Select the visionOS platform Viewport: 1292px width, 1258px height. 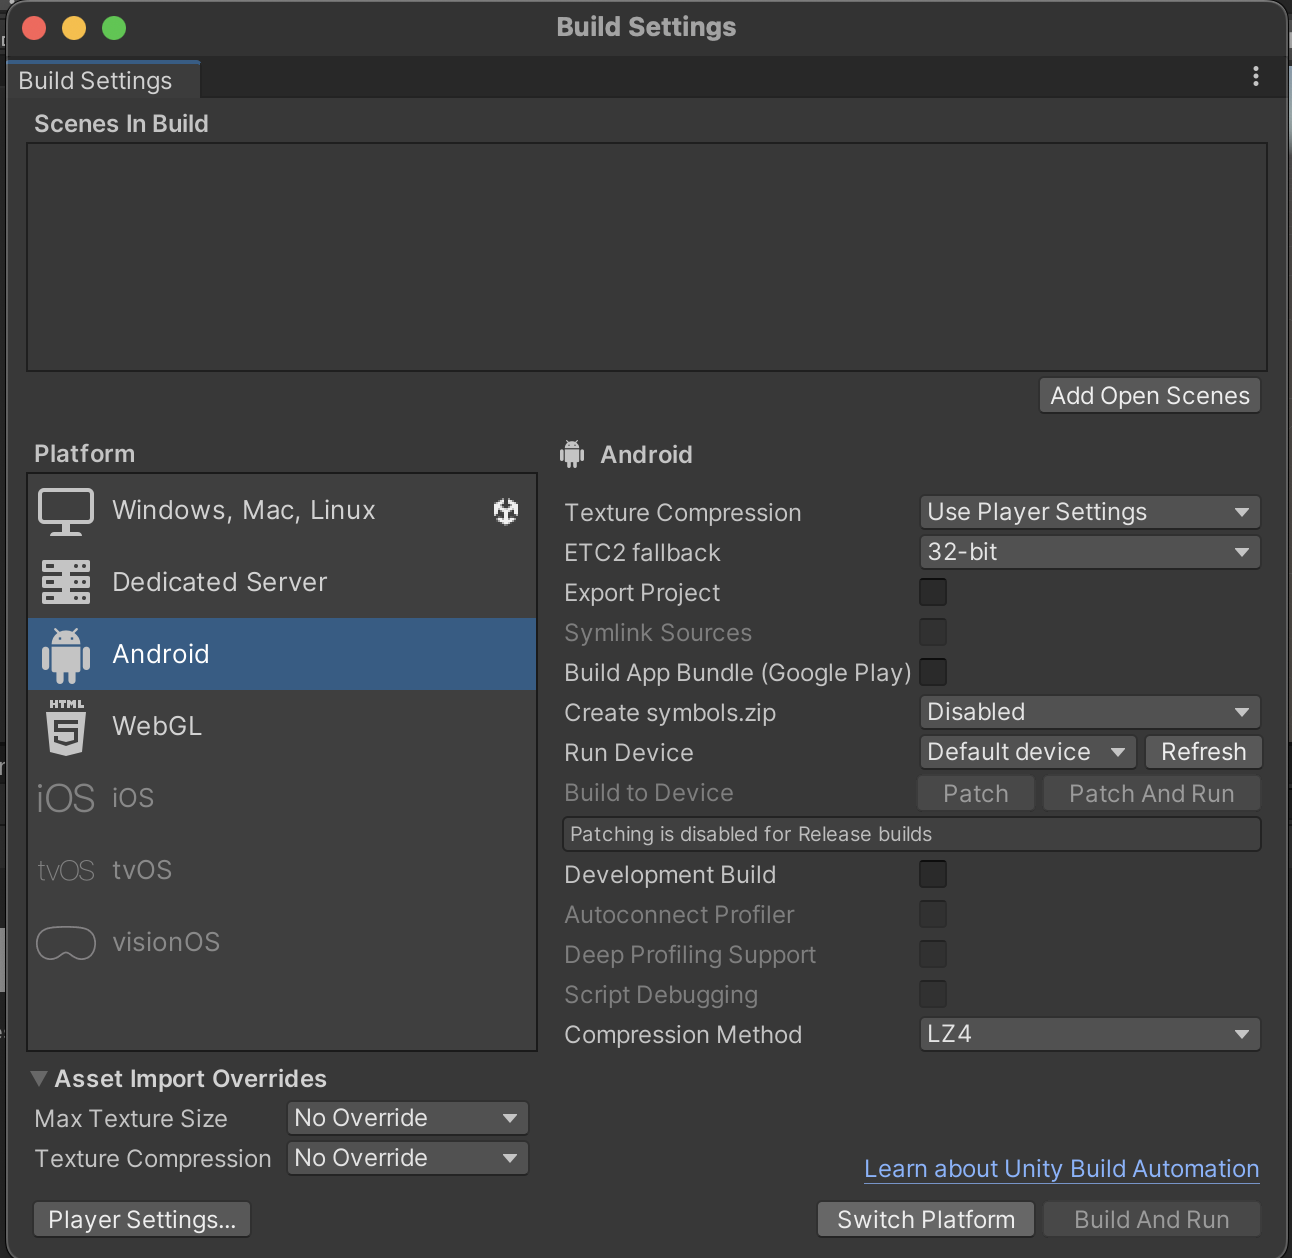tap(282, 942)
